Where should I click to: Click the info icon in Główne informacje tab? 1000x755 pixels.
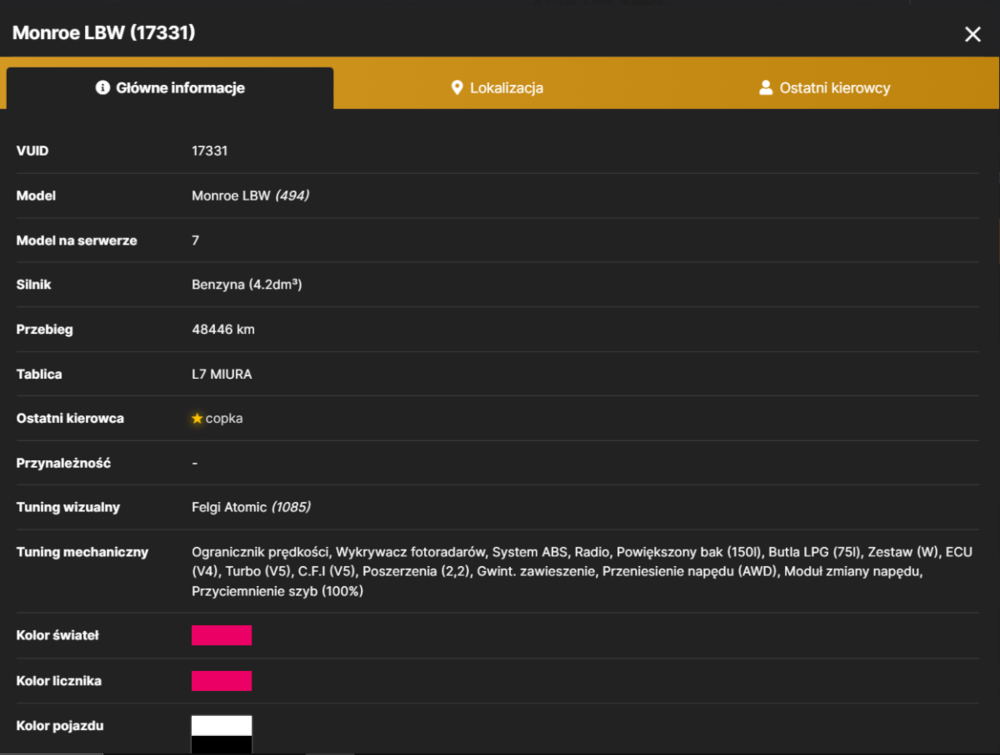pyautogui.click(x=102, y=87)
